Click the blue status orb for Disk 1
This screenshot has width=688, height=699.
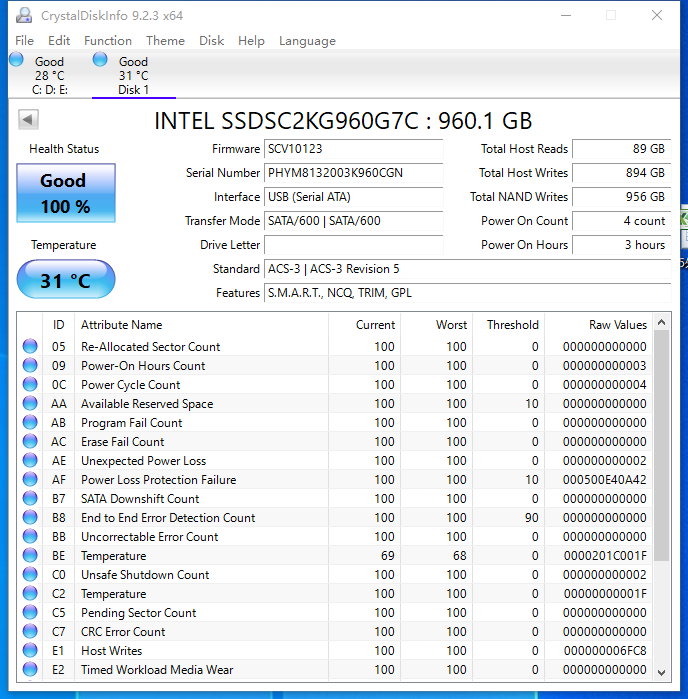click(100, 60)
